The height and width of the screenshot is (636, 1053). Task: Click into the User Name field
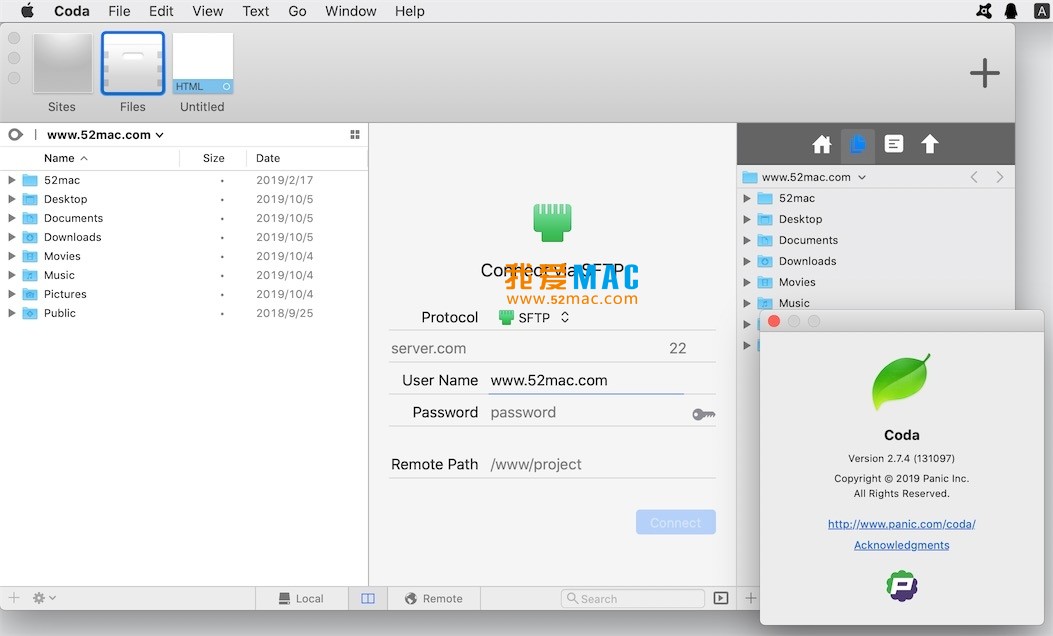[x=586, y=380]
